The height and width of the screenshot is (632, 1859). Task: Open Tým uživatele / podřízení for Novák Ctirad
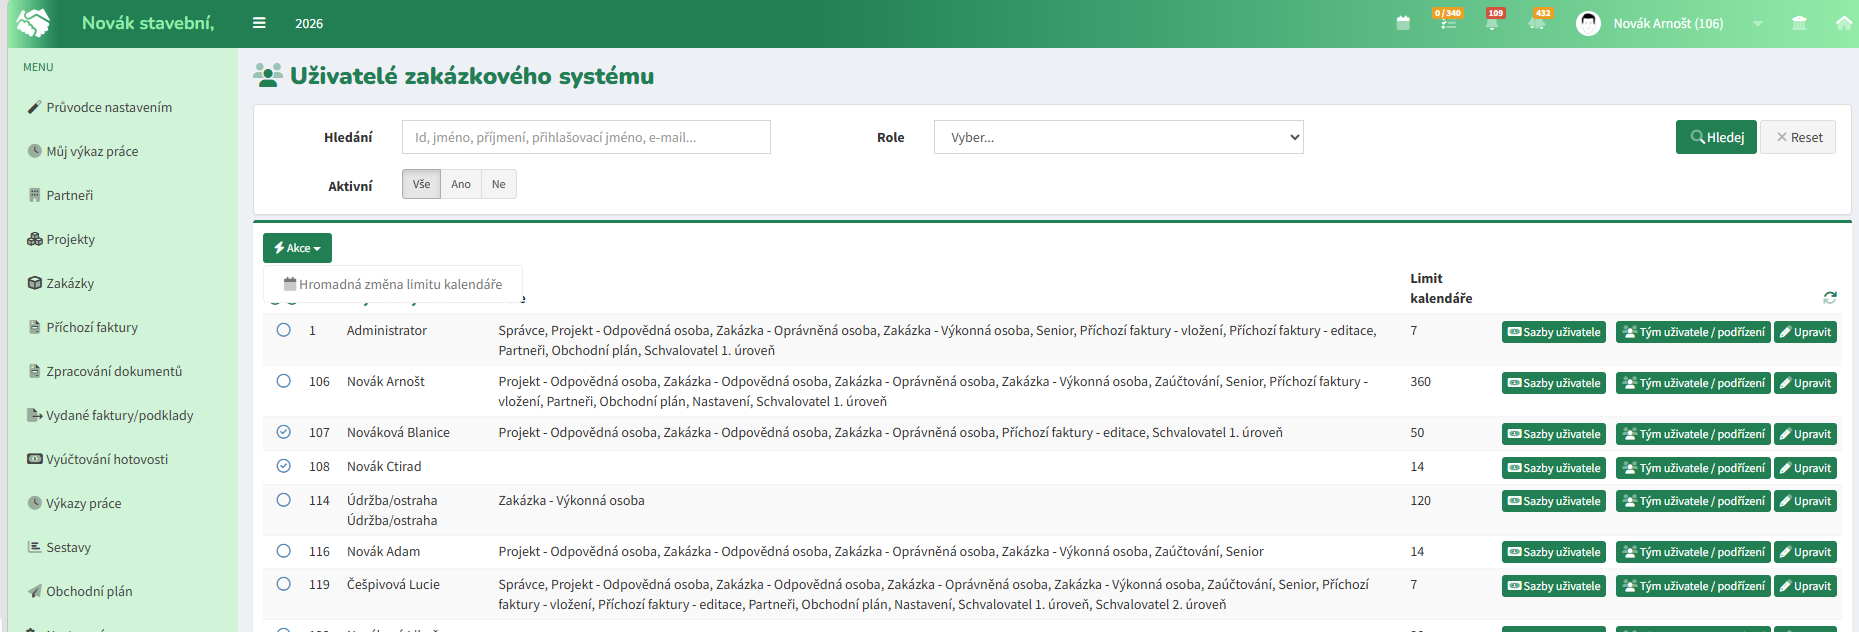(x=1693, y=468)
